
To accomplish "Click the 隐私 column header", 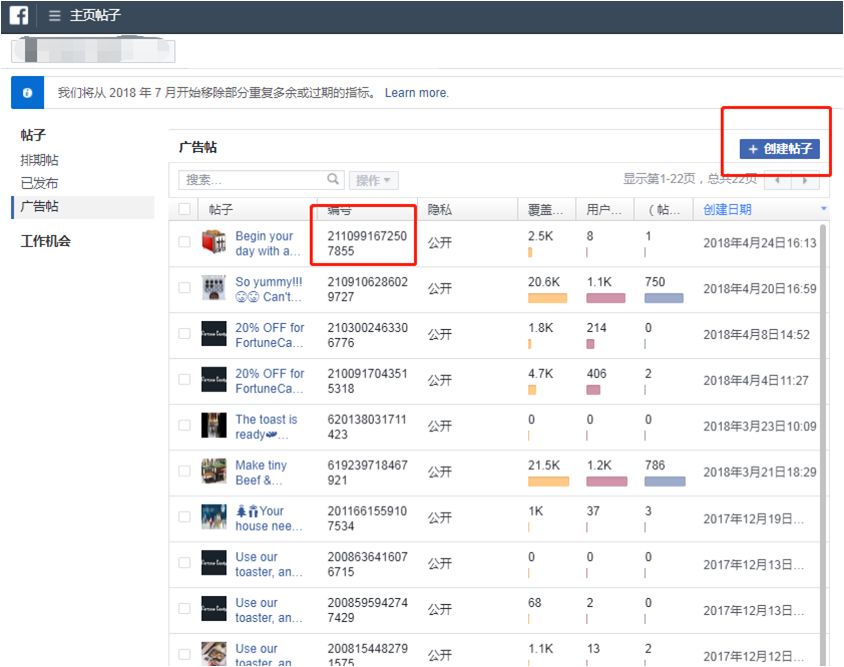I will (x=439, y=209).
